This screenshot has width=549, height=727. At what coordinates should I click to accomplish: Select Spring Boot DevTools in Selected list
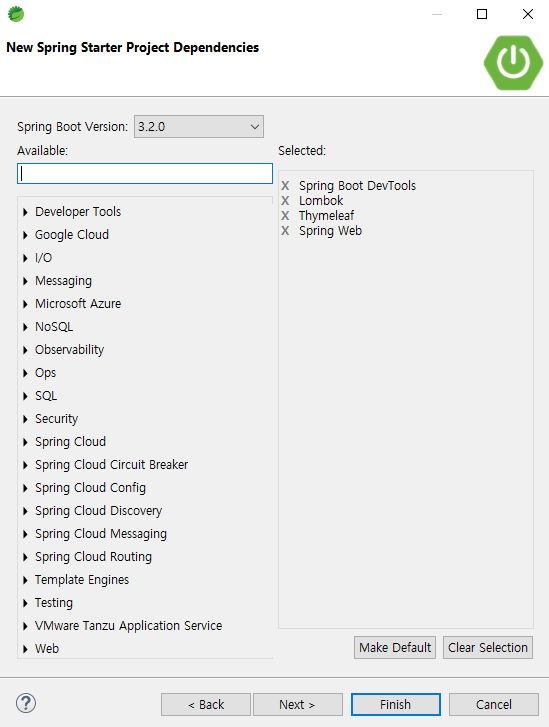coord(357,186)
